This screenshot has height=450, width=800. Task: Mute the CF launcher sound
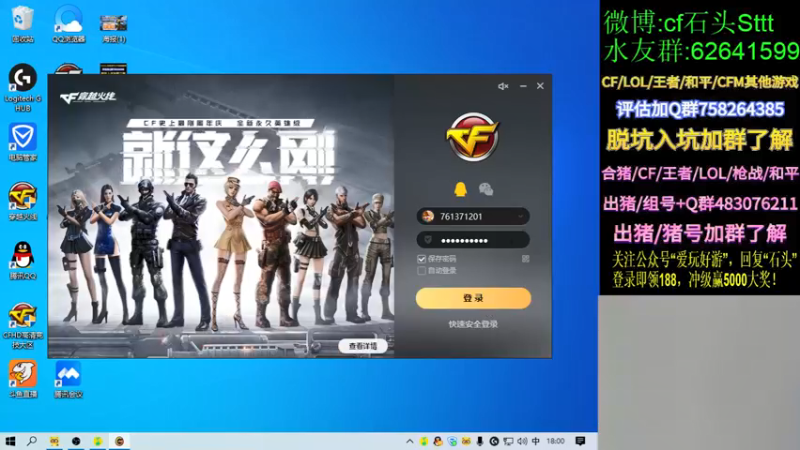coord(503,86)
